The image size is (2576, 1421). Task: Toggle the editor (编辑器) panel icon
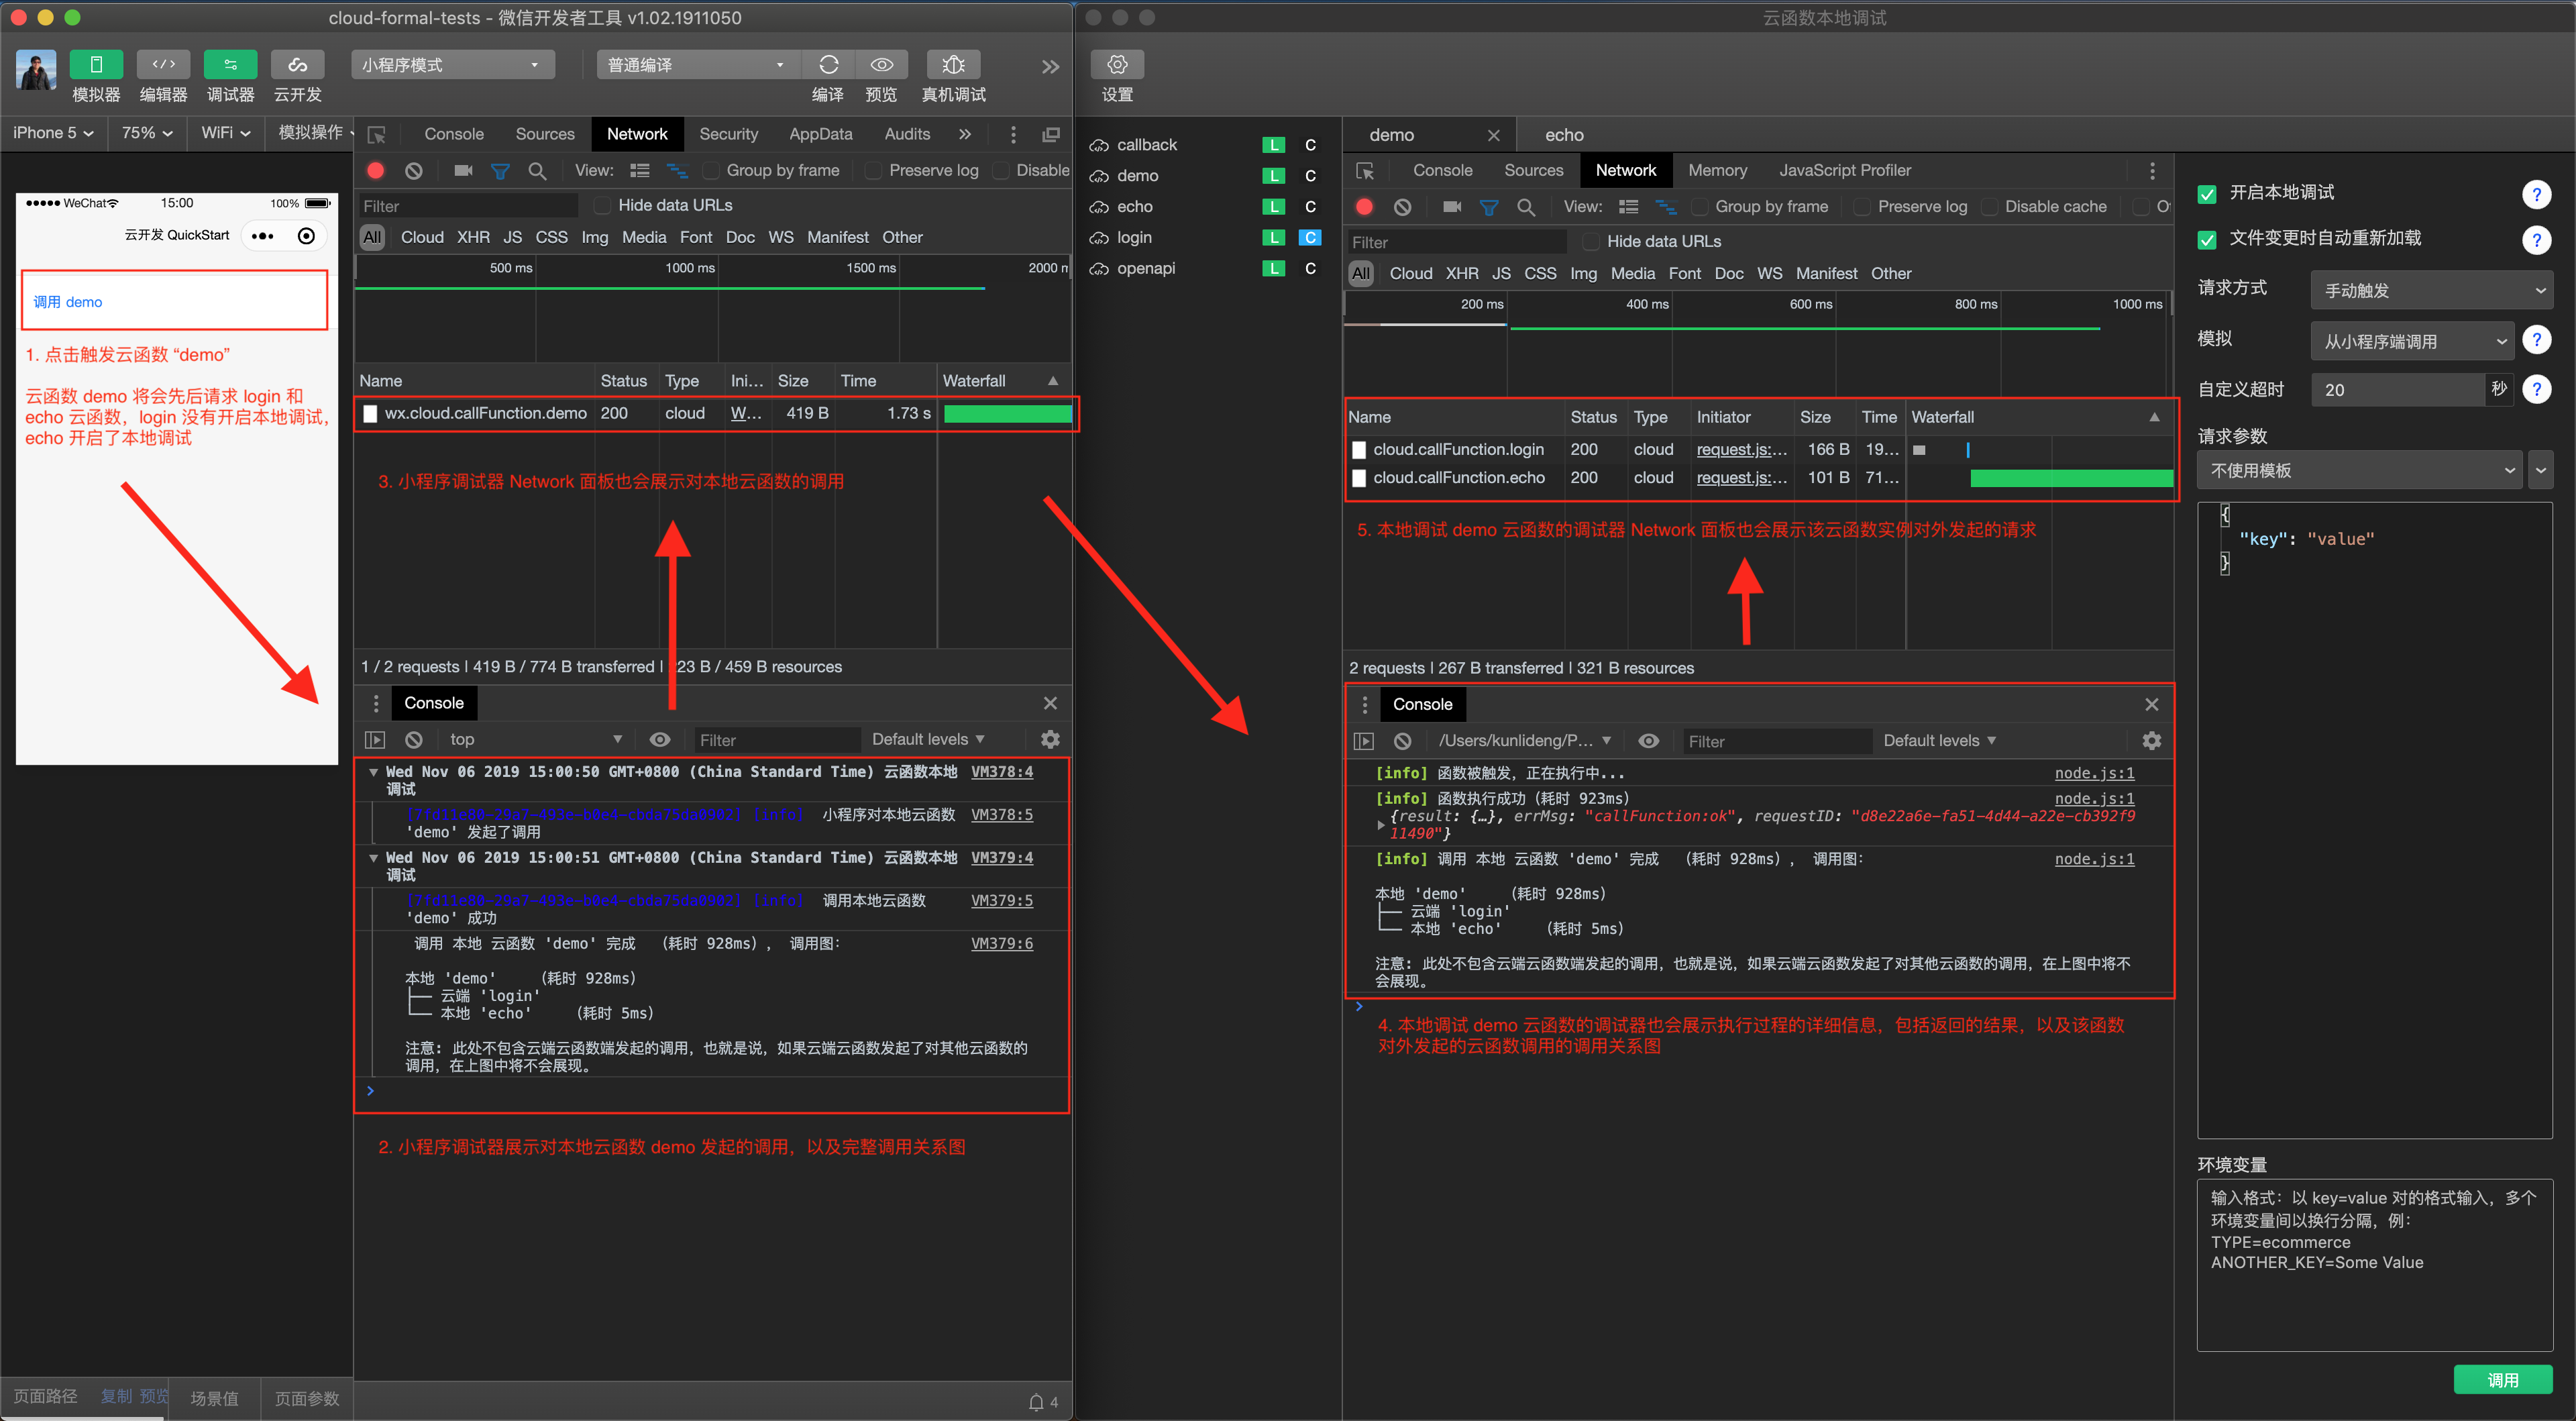(163, 65)
